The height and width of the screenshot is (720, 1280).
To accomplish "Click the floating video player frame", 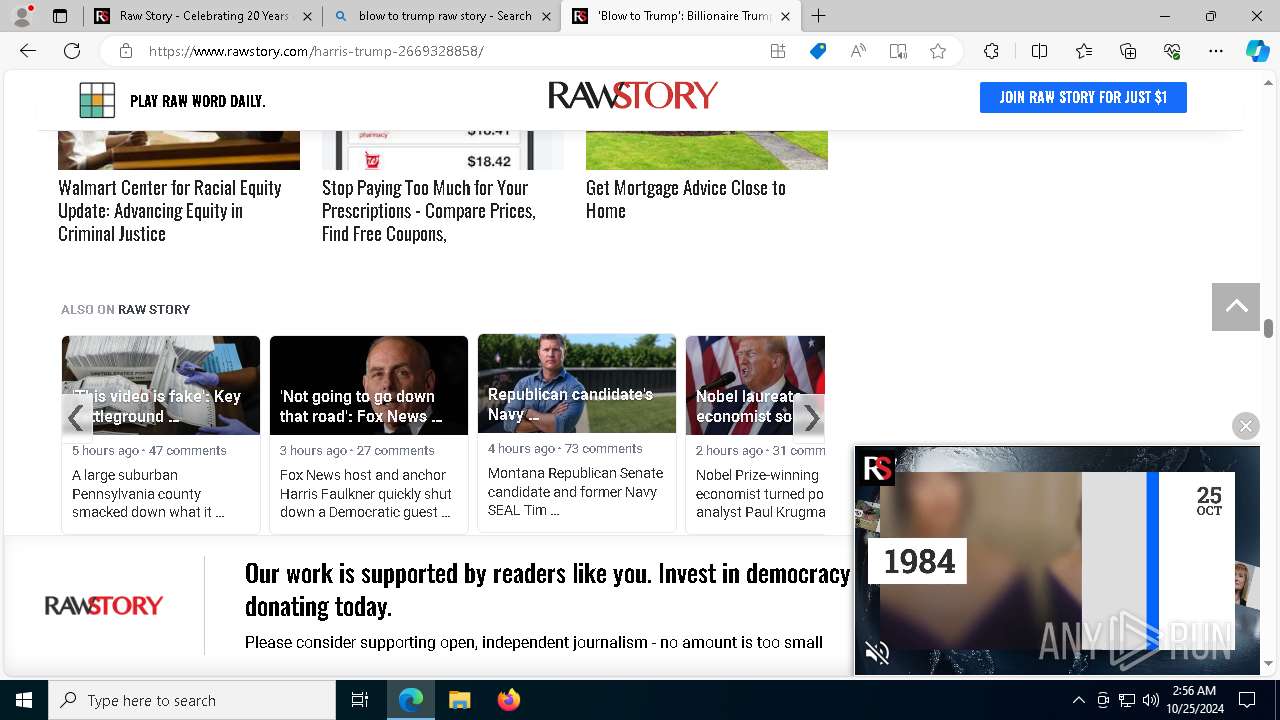I will pos(1057,560).
